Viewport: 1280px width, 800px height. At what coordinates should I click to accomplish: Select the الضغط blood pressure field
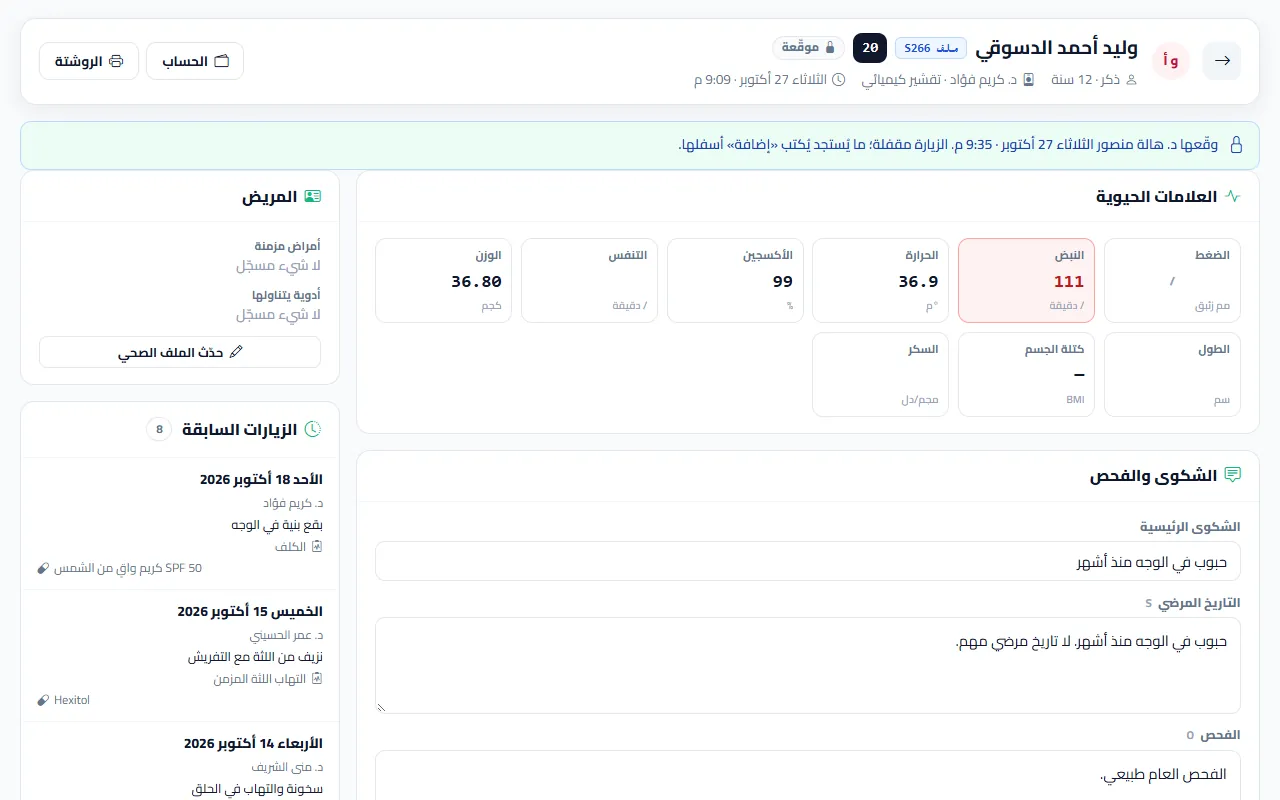pos(1172,280)
